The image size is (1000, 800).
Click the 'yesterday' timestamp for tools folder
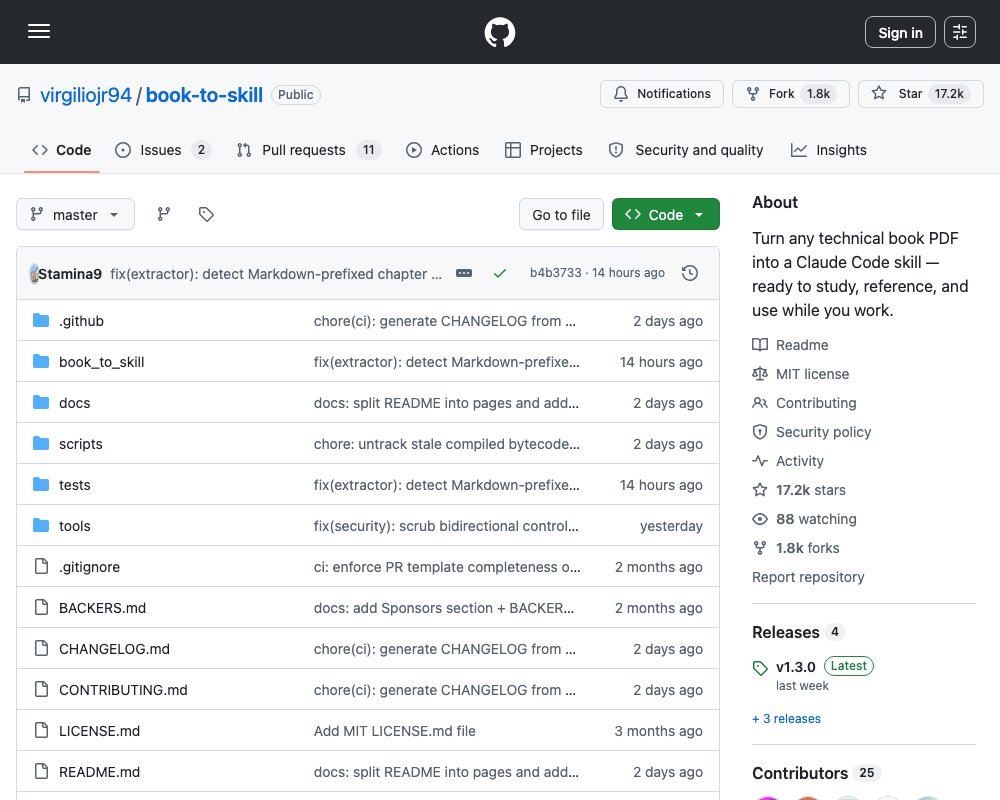point(671,526)
